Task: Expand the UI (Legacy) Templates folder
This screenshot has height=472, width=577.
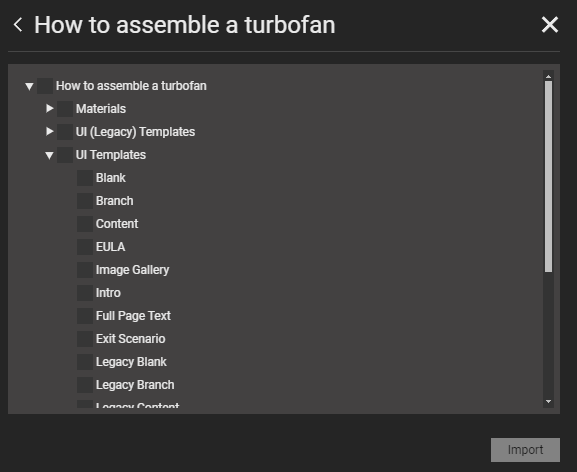Action: pyautogui.click(x=50, y=132)
